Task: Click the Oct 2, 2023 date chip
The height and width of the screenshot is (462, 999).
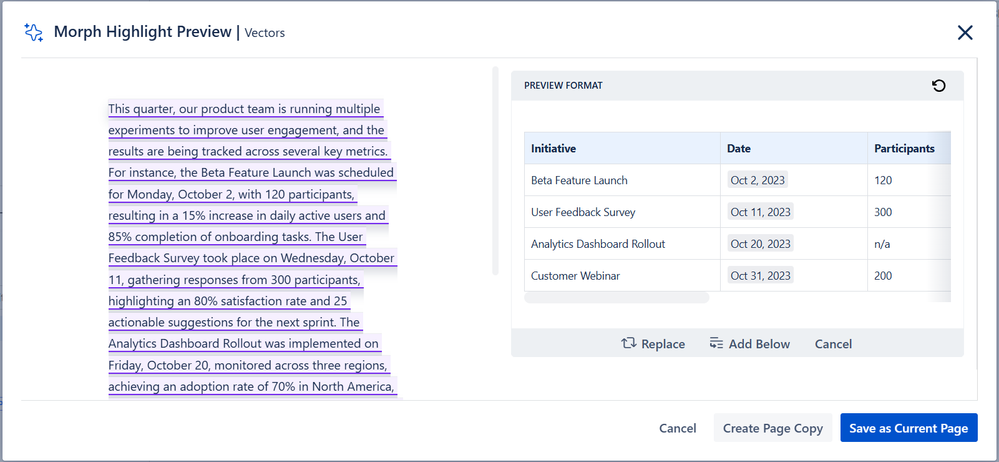Action: point(759,181)
